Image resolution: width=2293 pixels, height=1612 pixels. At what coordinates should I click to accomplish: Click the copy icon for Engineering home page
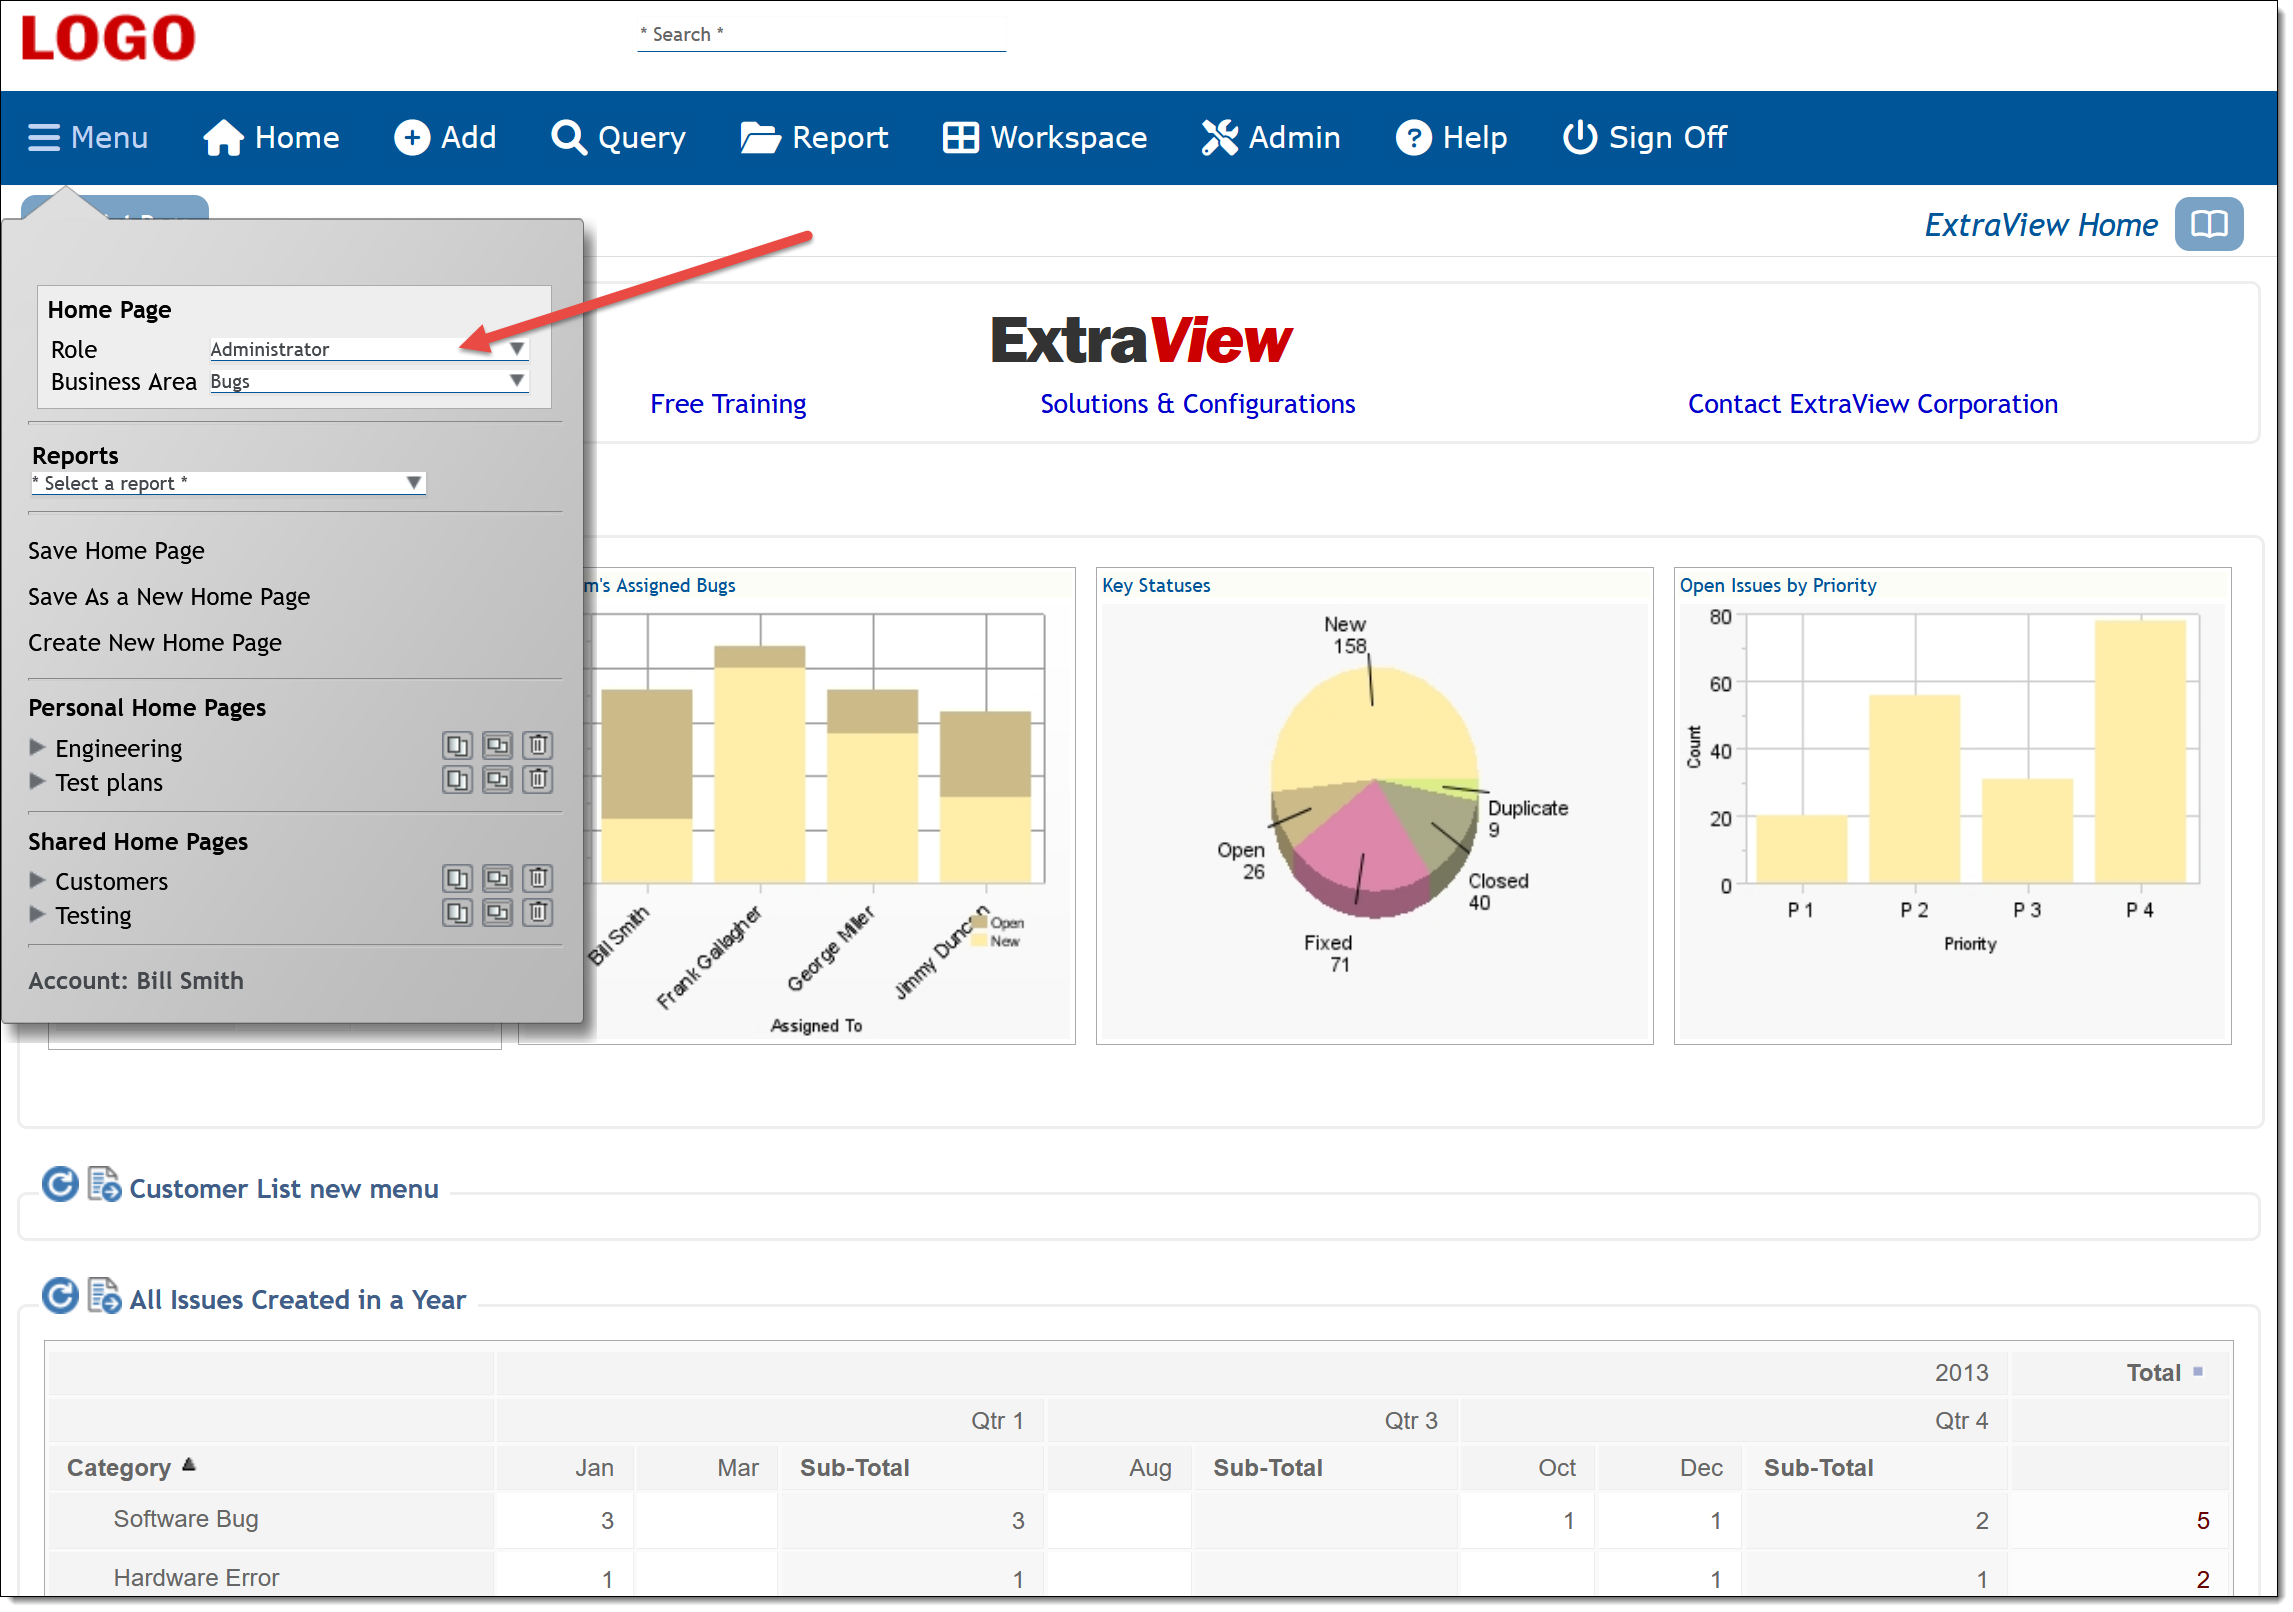pyautogui.click(x=457, y=746)
